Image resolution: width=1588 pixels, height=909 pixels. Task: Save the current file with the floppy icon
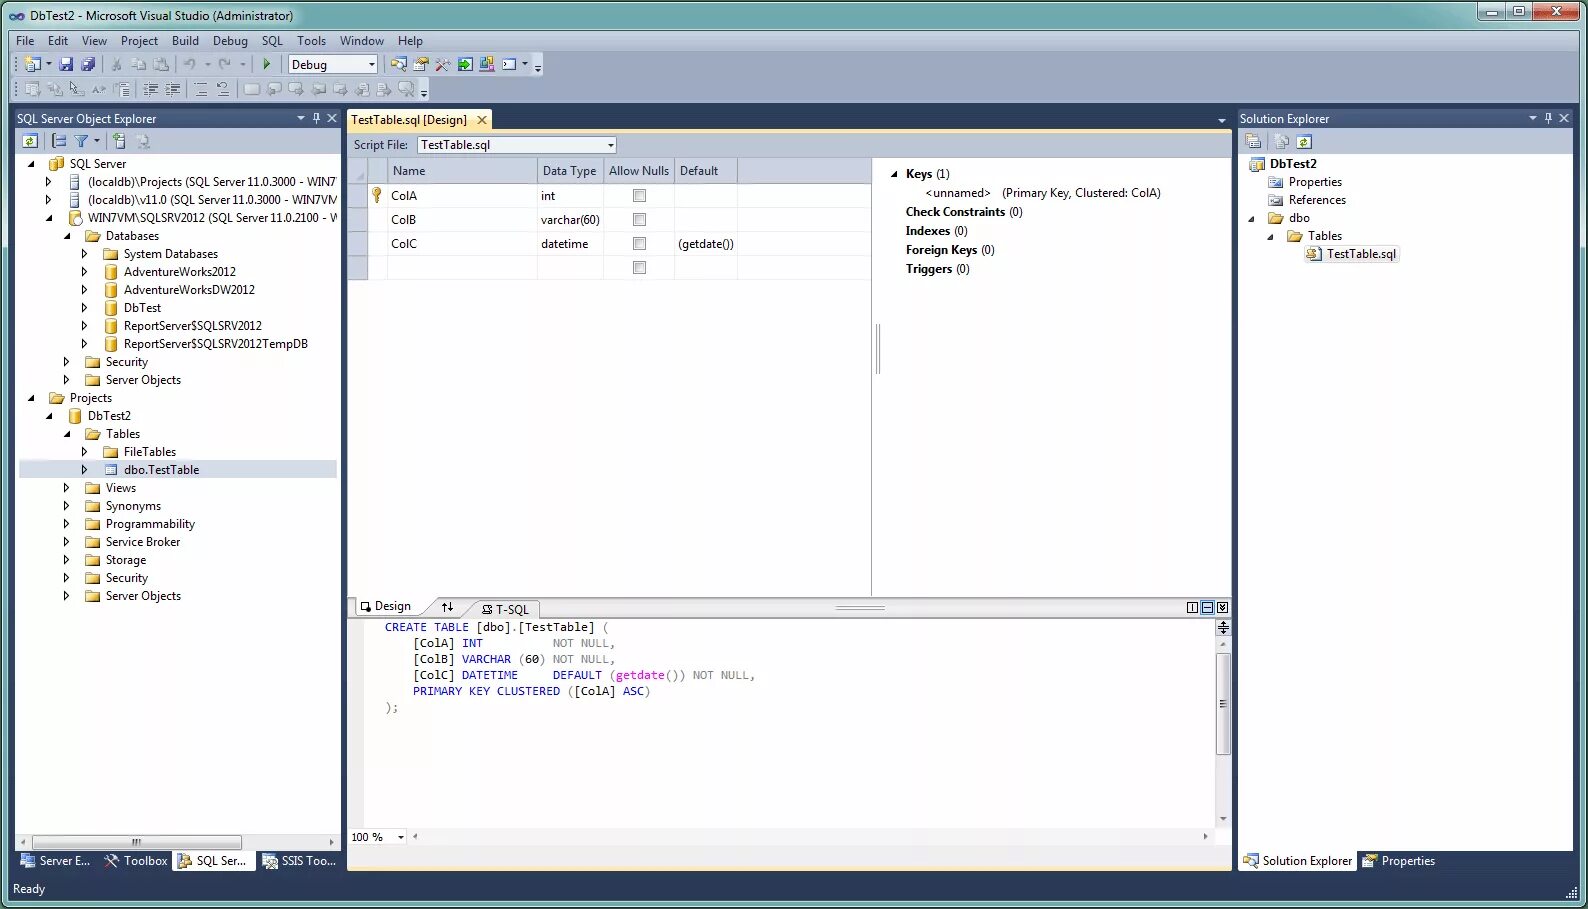click(66, 64)
